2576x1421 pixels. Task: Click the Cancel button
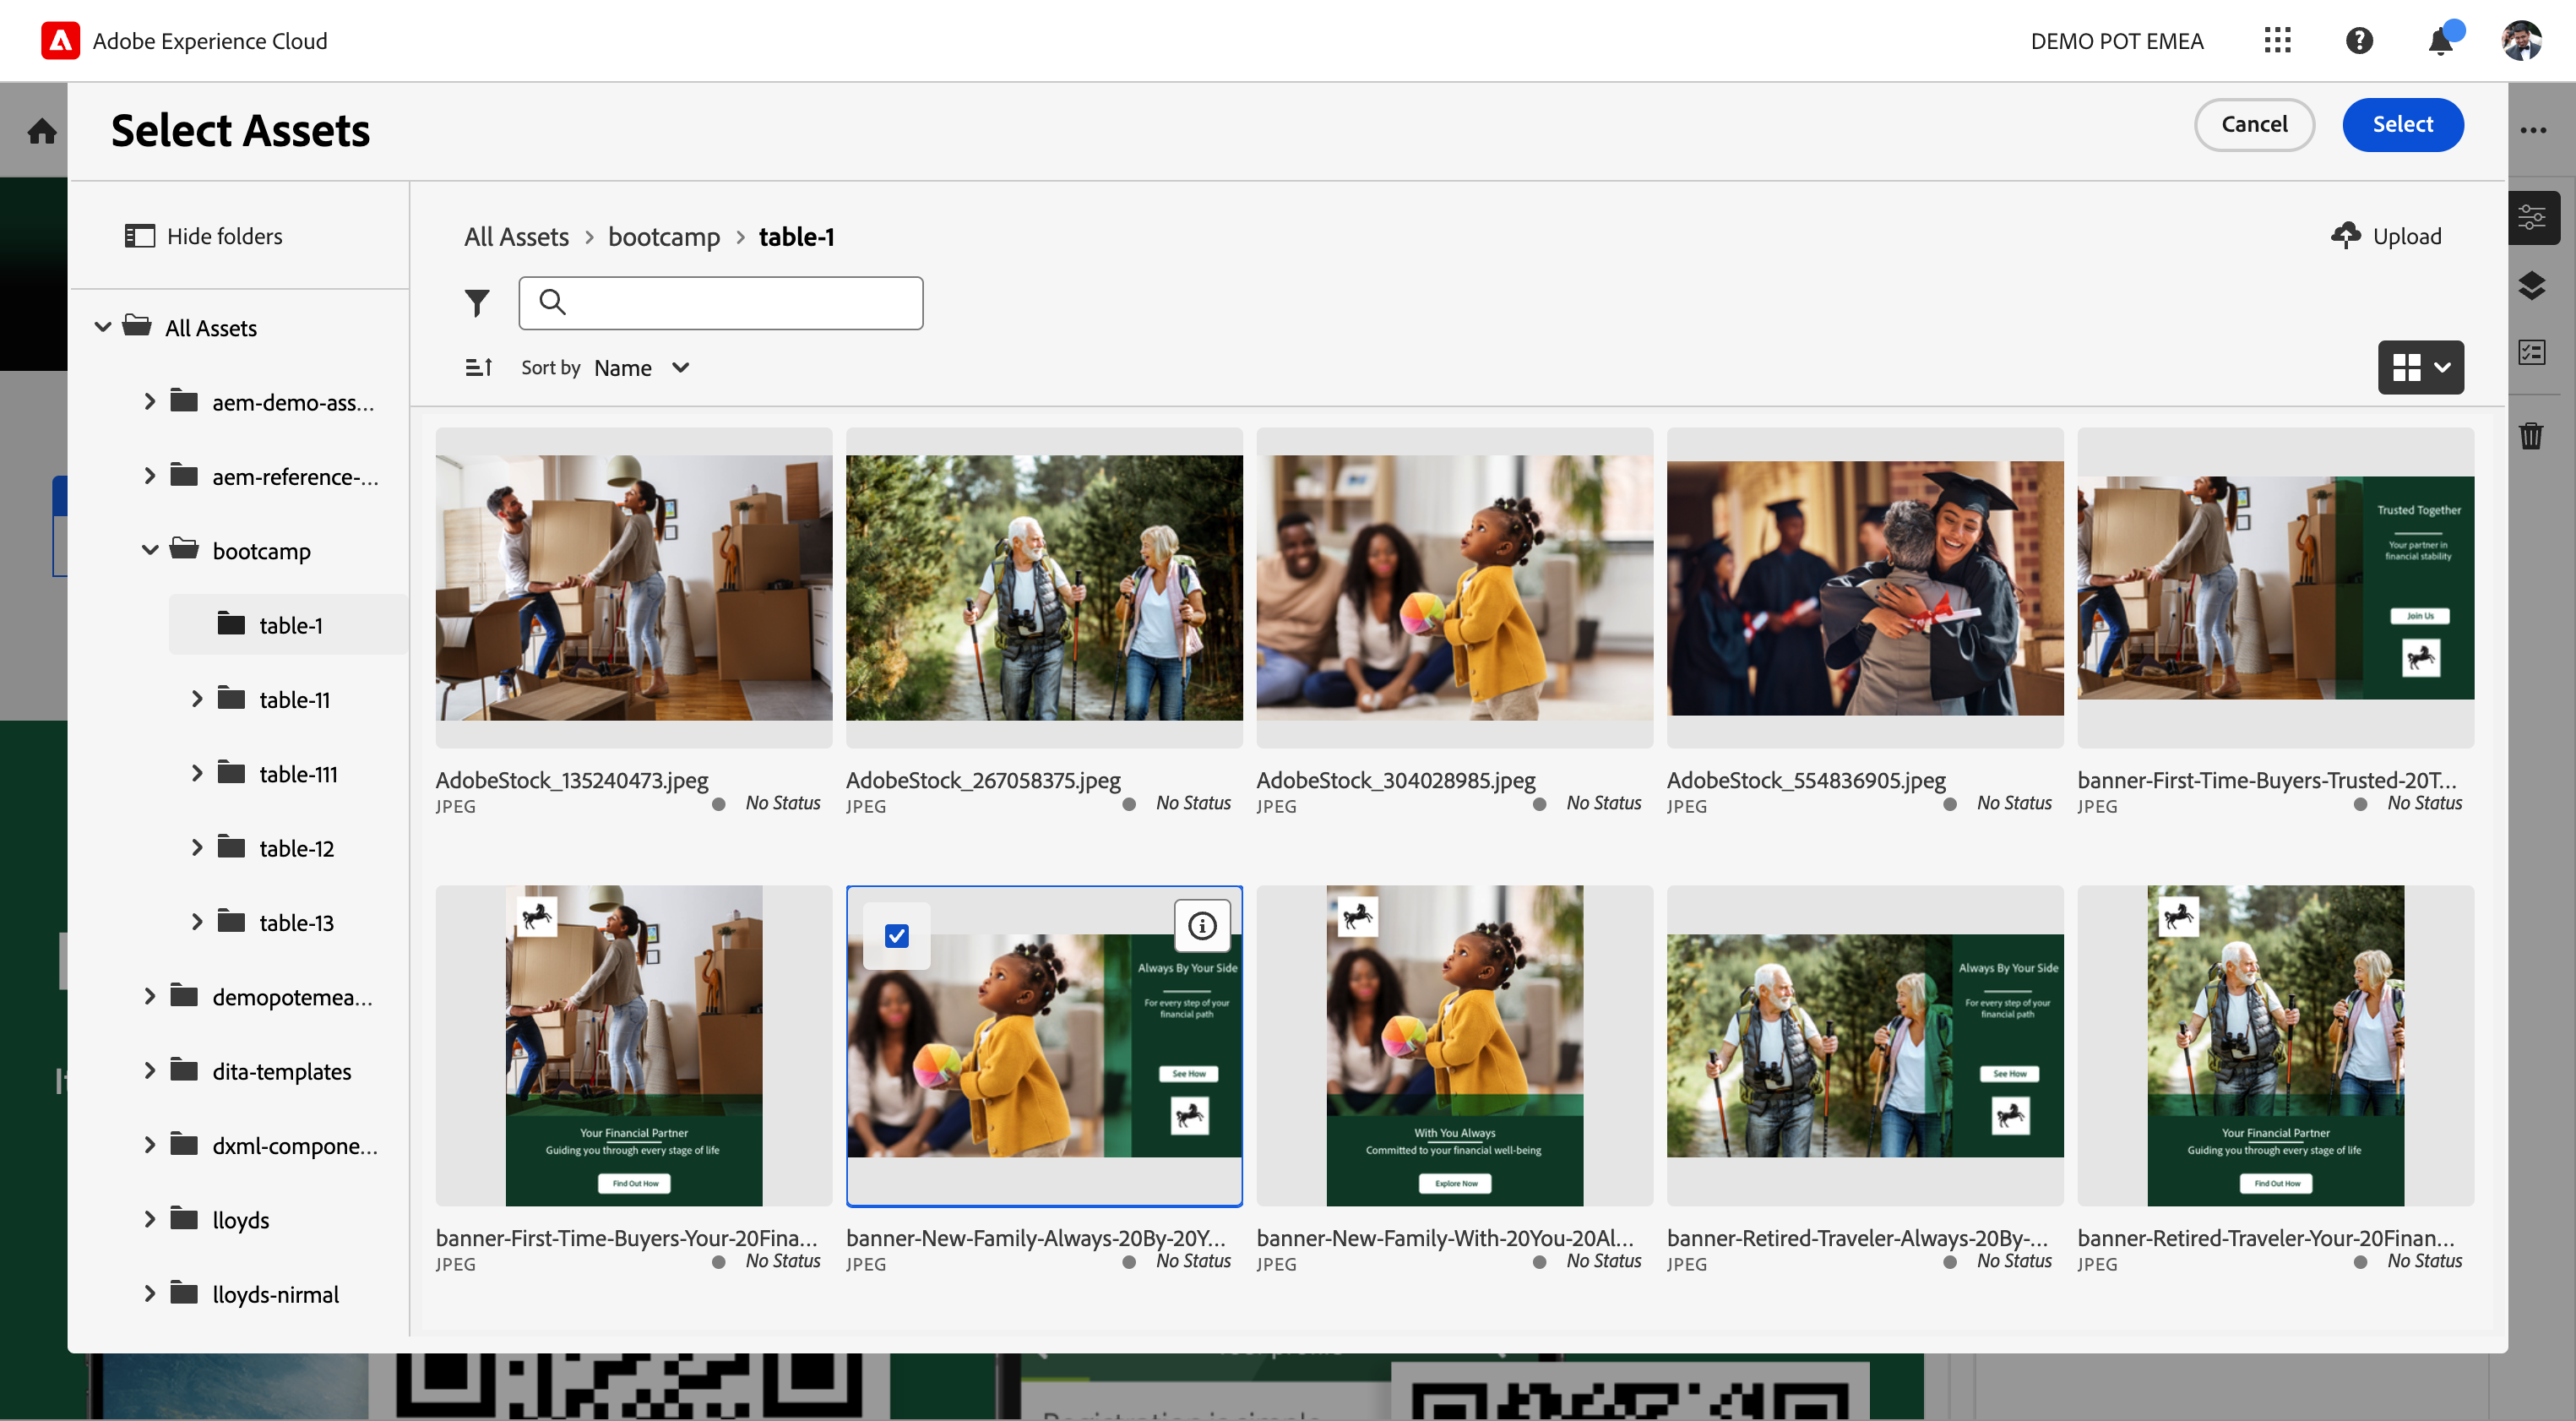point(2254,125)
